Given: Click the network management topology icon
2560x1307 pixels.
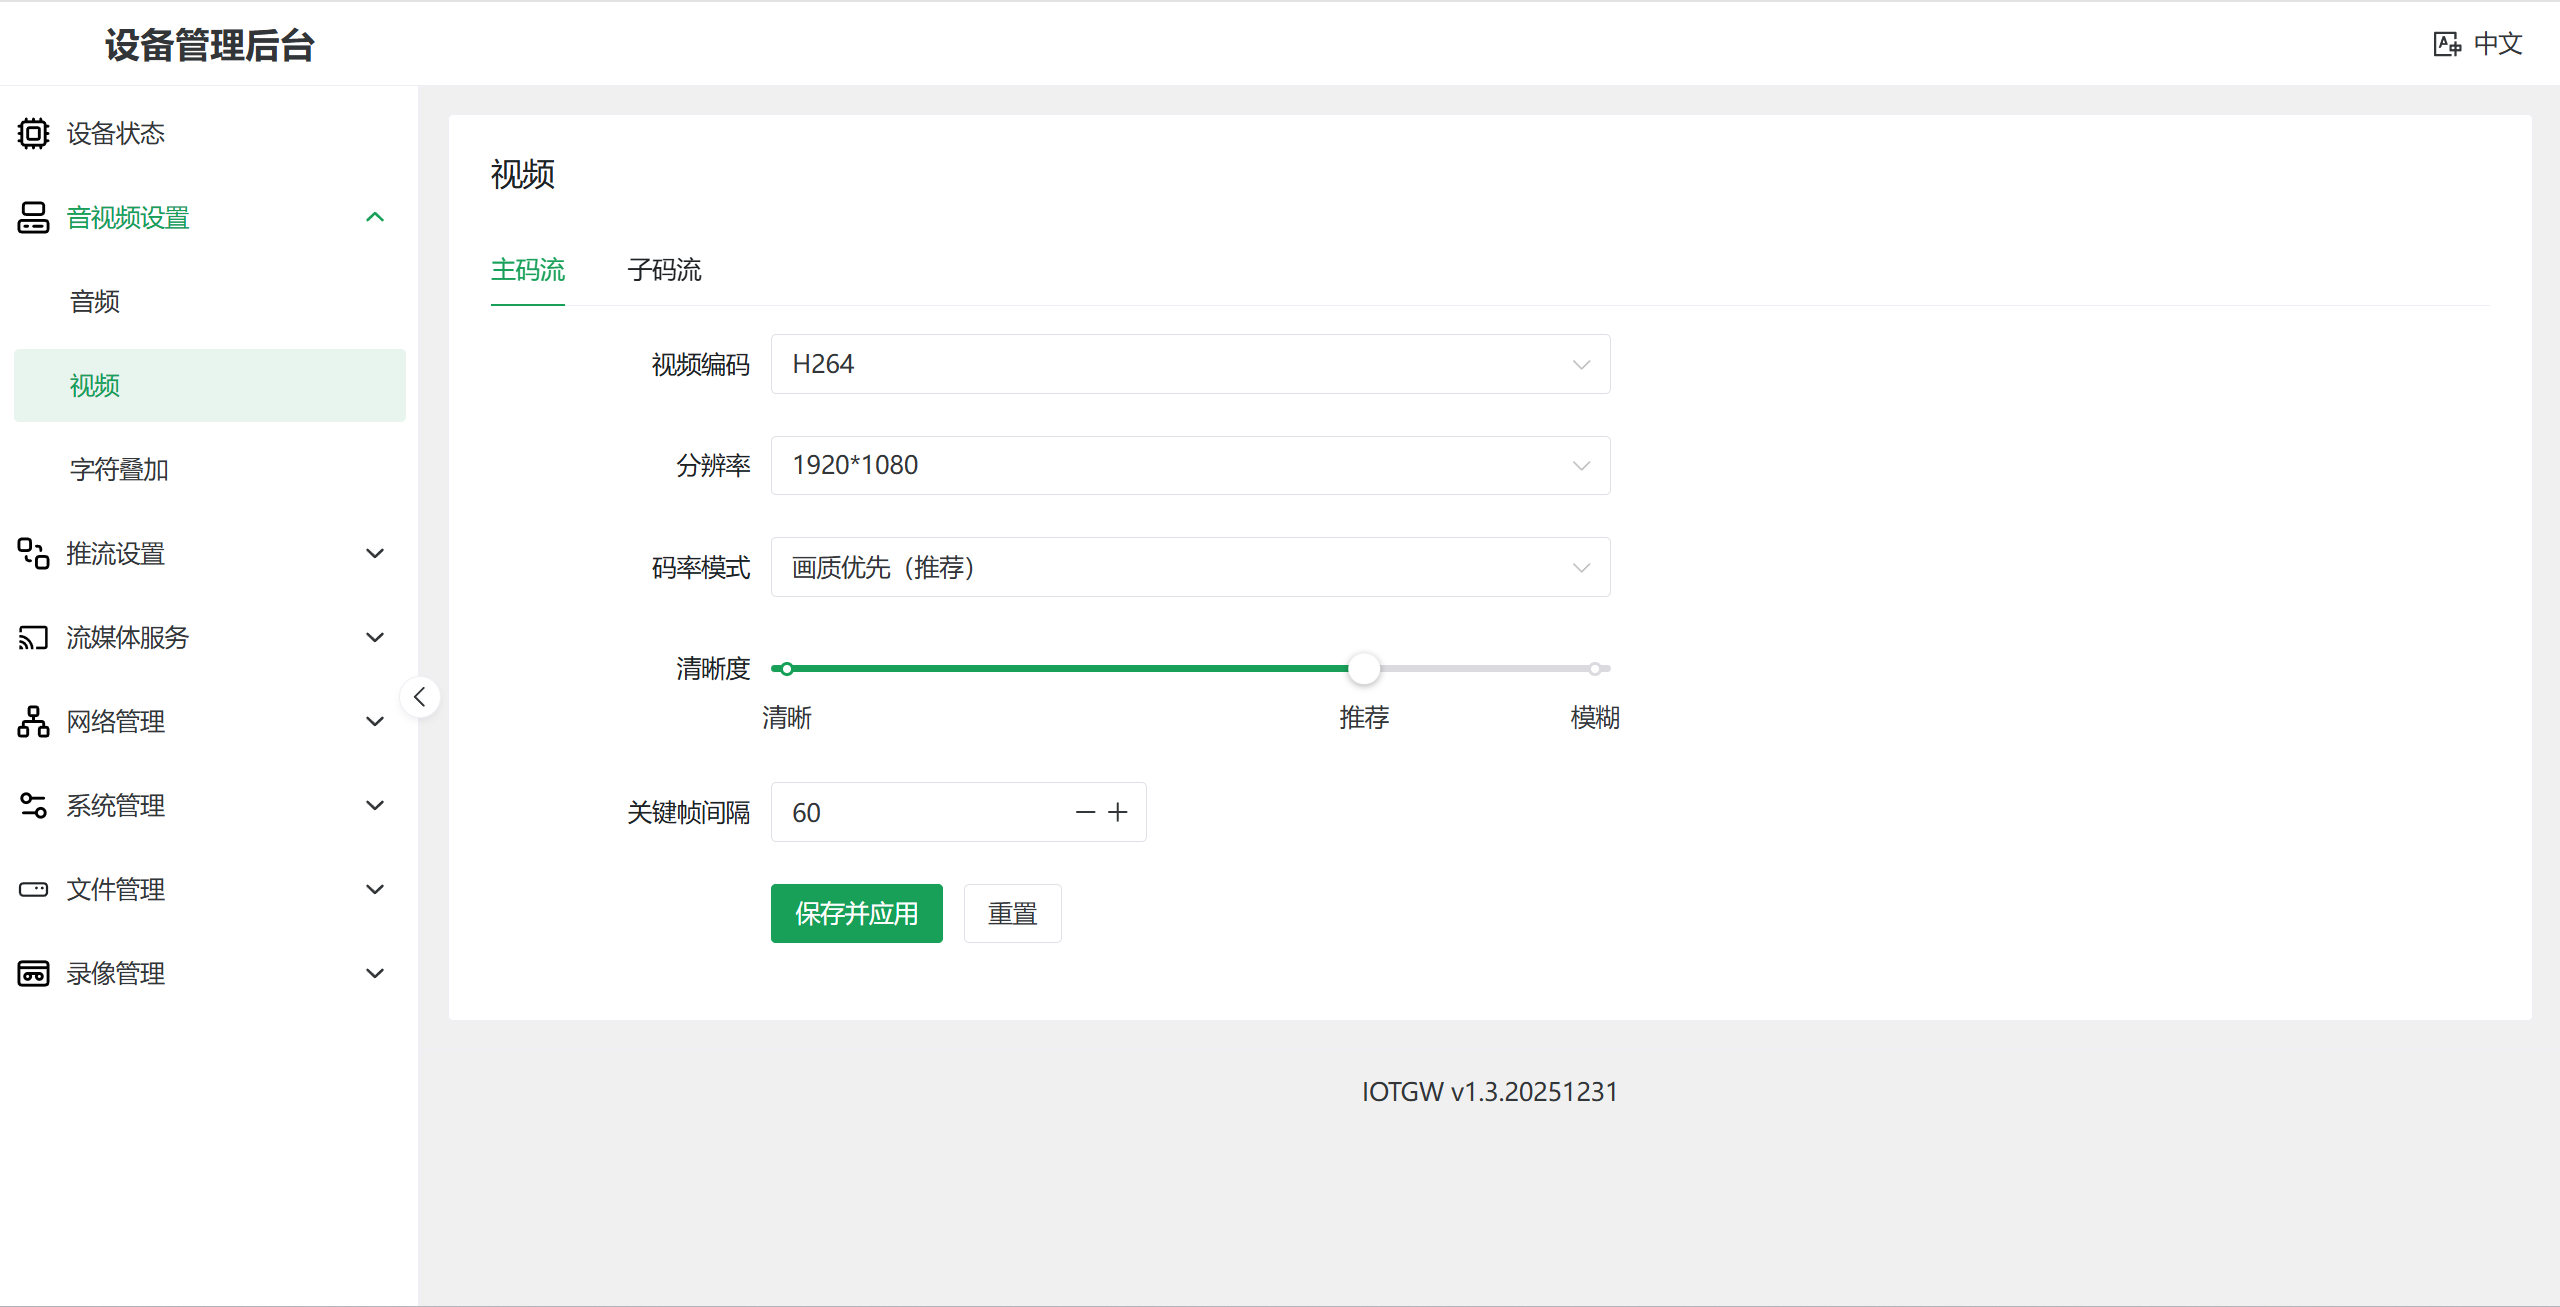Looking at the screenshot, I should pyautogui.click(x=33, y=721).
